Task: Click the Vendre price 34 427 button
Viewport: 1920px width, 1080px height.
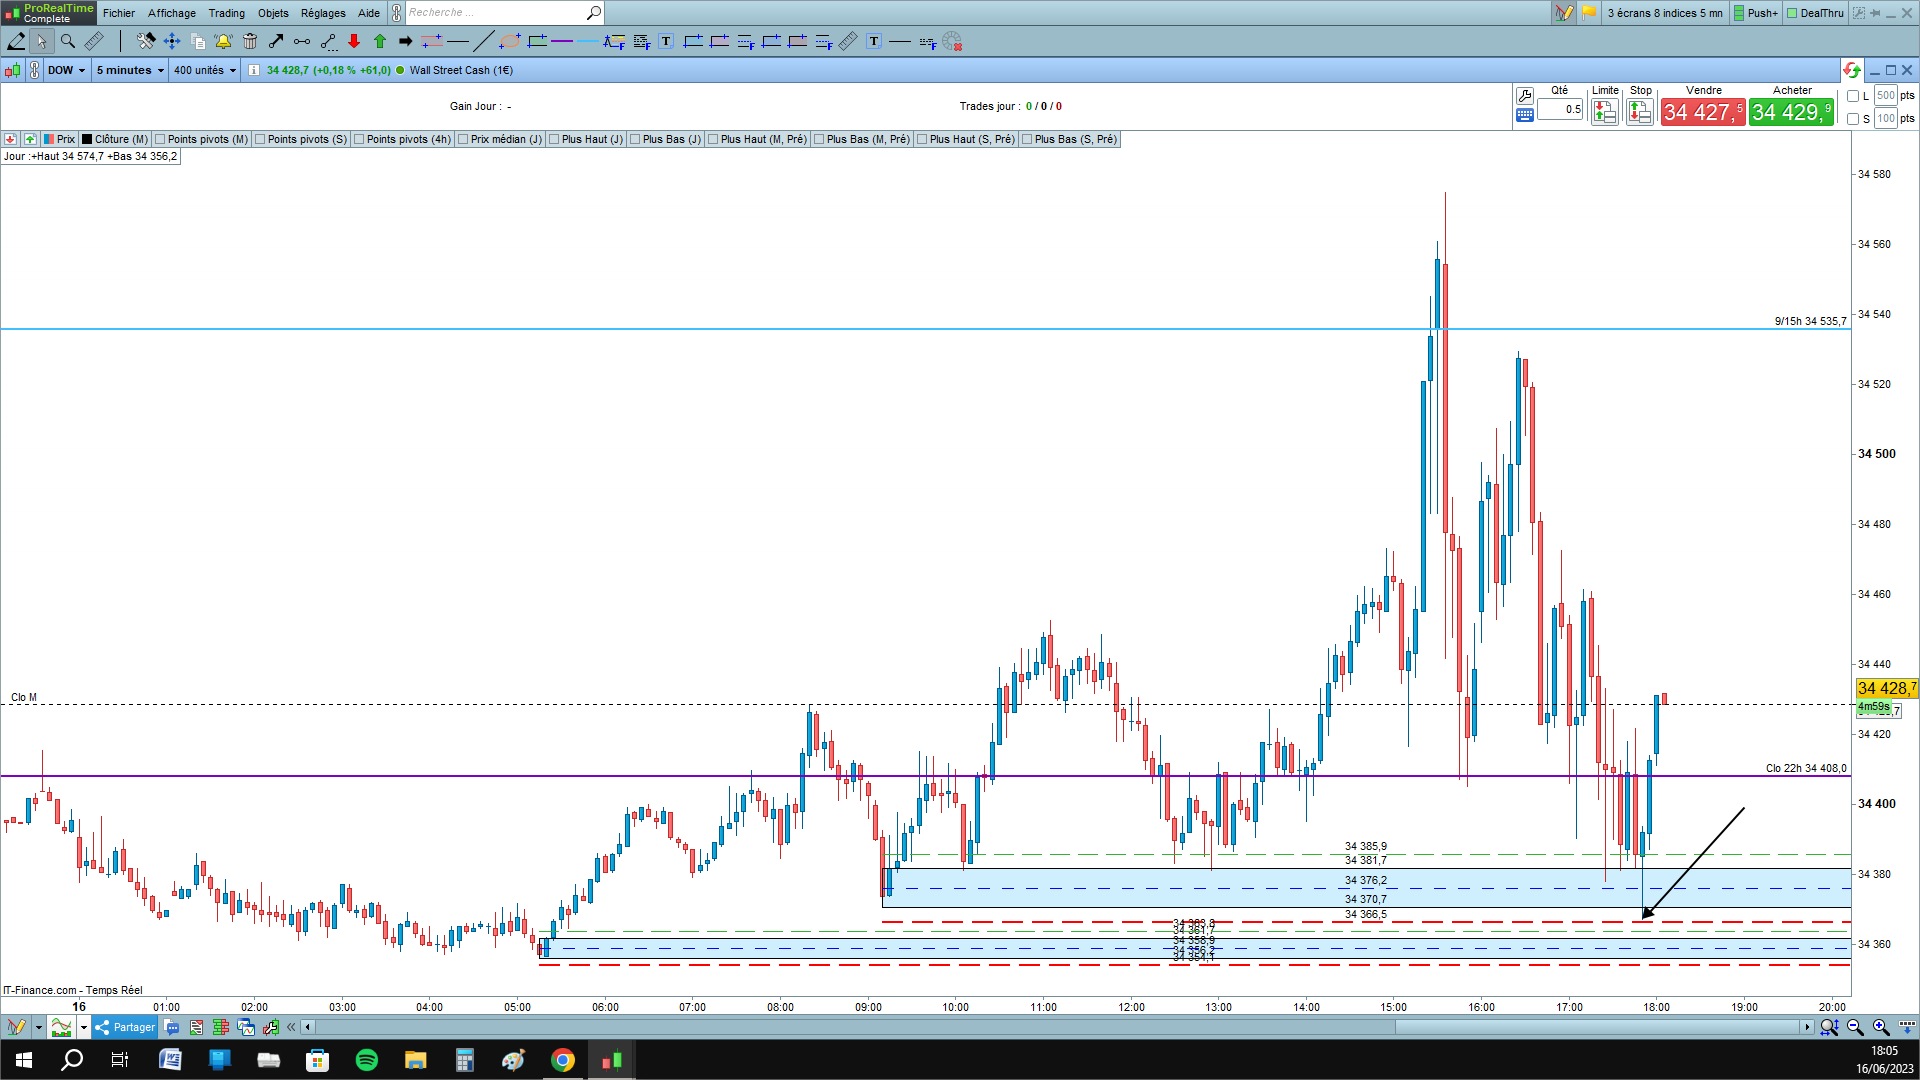Action: tap(1703, 112)
